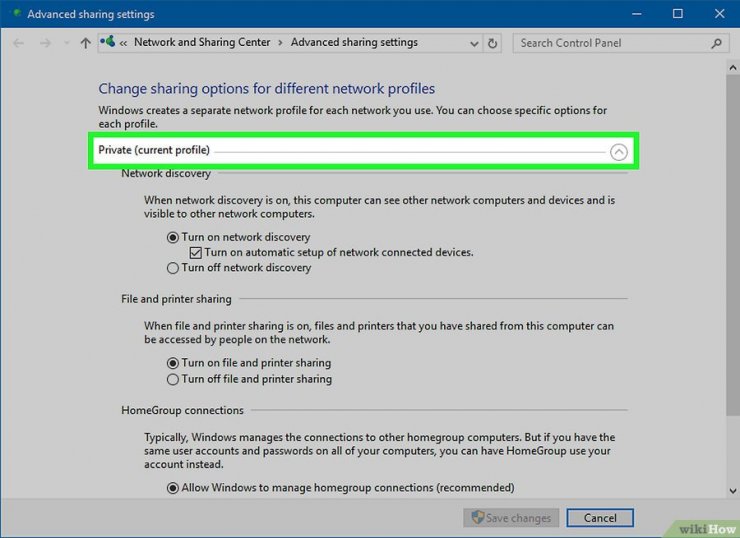
Task: Select Turn on network discovery
Action: 173,237
